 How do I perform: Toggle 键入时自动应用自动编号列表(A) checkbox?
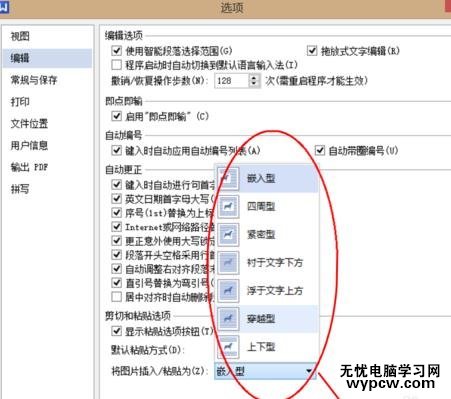[116, 150]
